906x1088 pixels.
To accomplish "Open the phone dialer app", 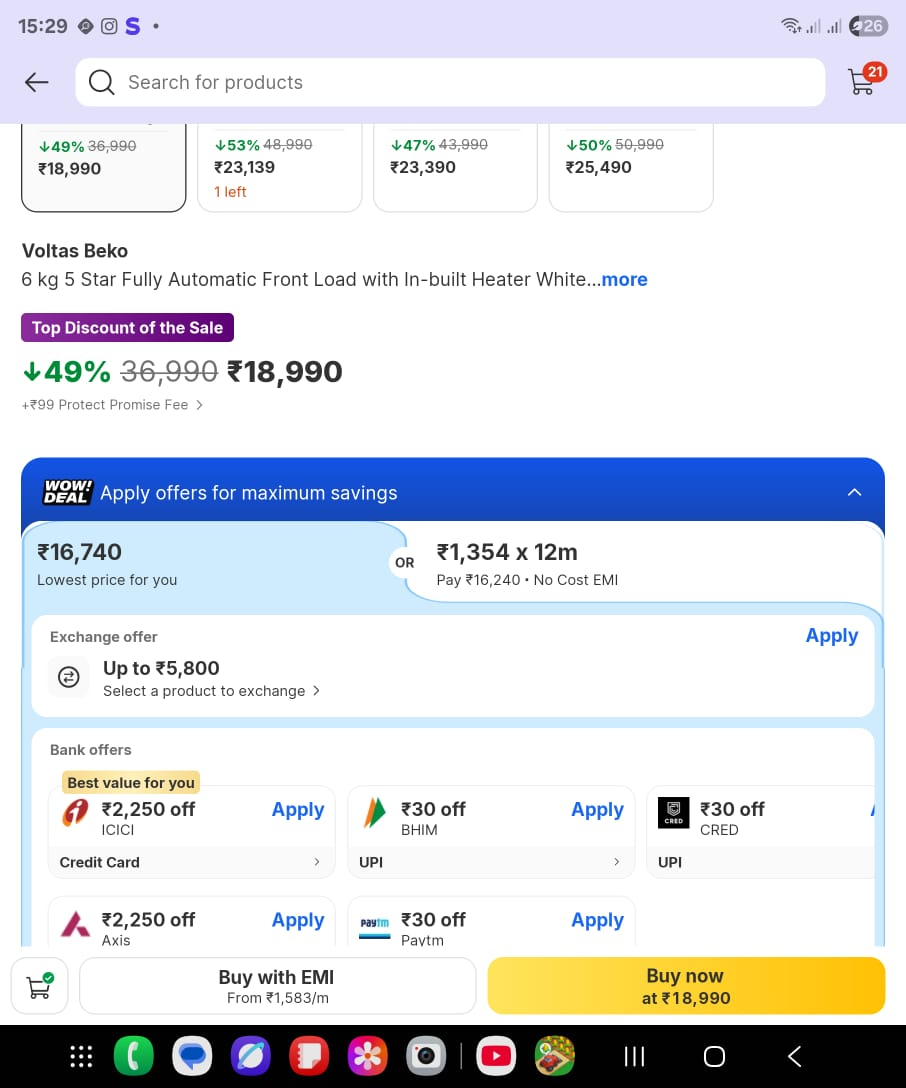I will [x=134, y=1056].
